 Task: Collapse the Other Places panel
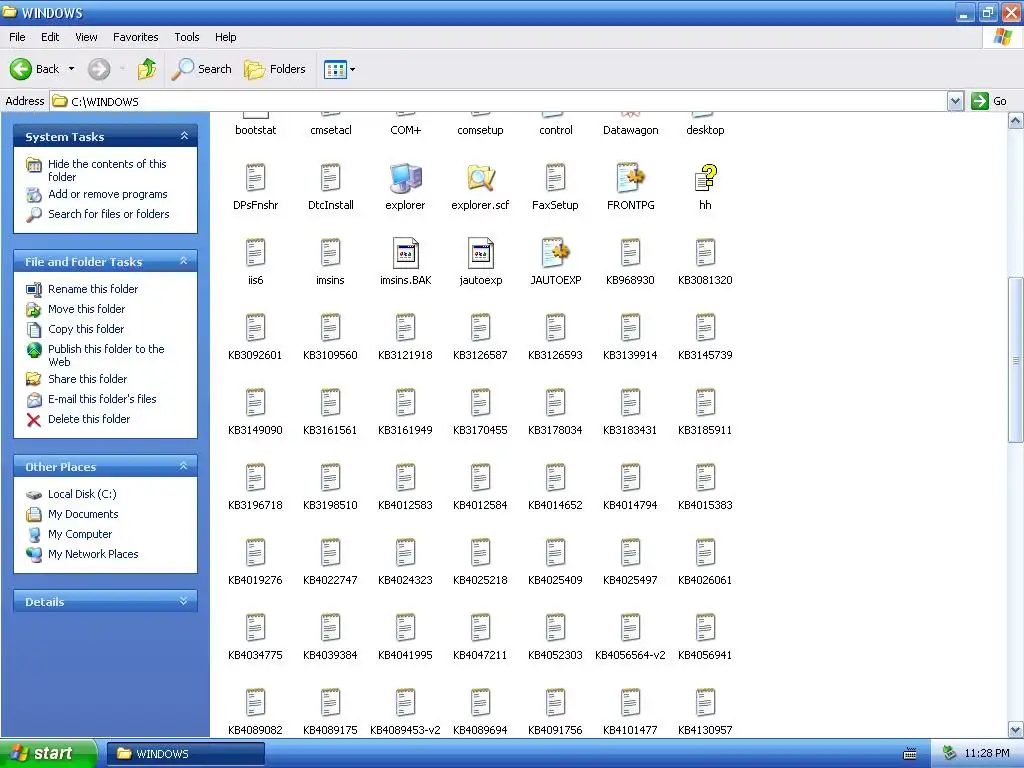coord(184,466)
